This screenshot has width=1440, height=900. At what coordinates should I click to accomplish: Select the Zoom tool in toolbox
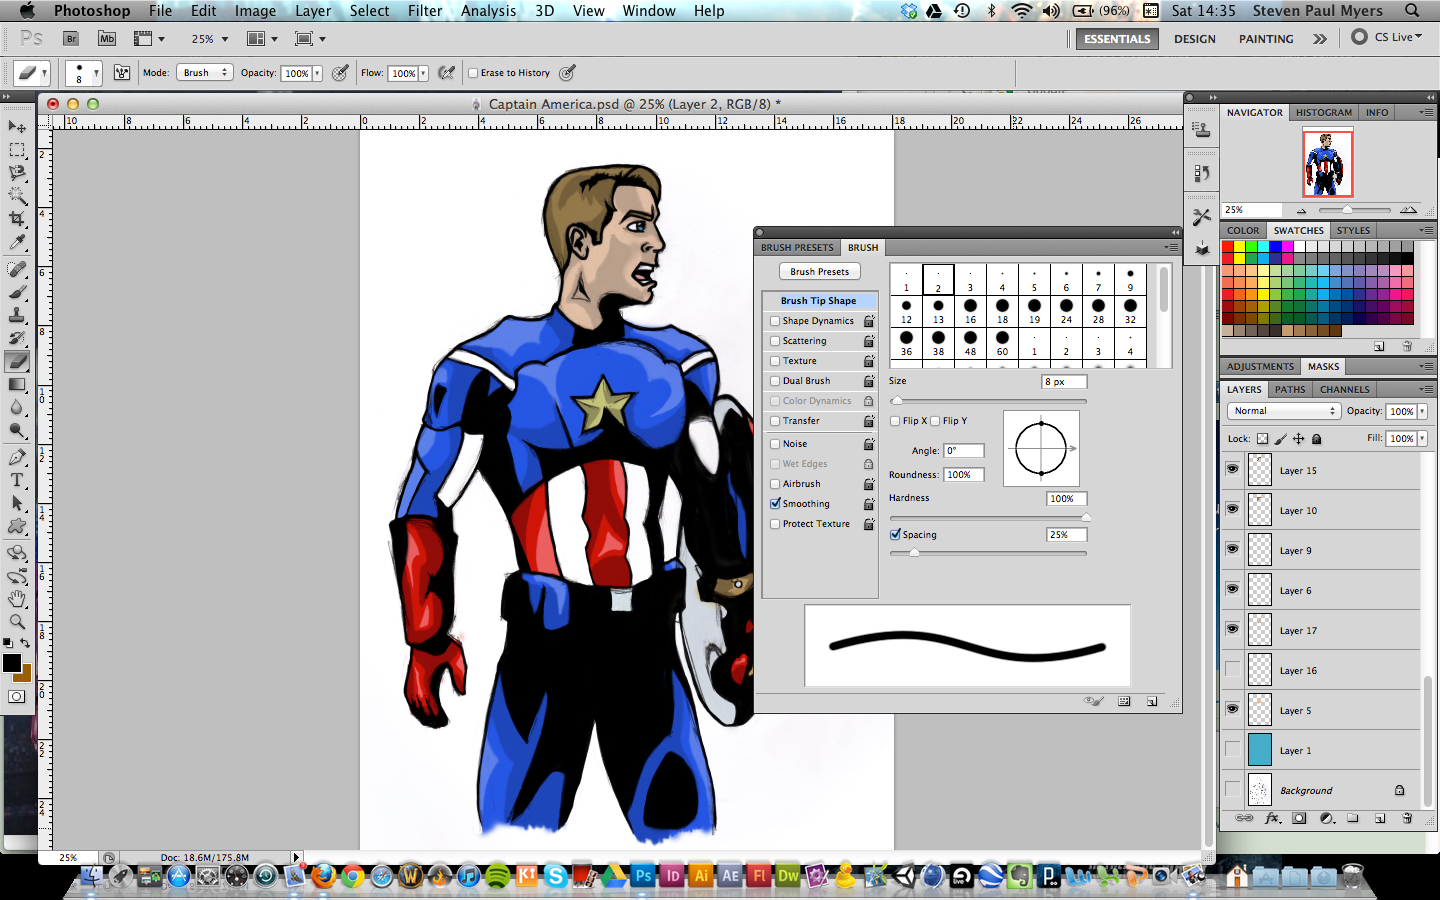[x=17, y=622]
